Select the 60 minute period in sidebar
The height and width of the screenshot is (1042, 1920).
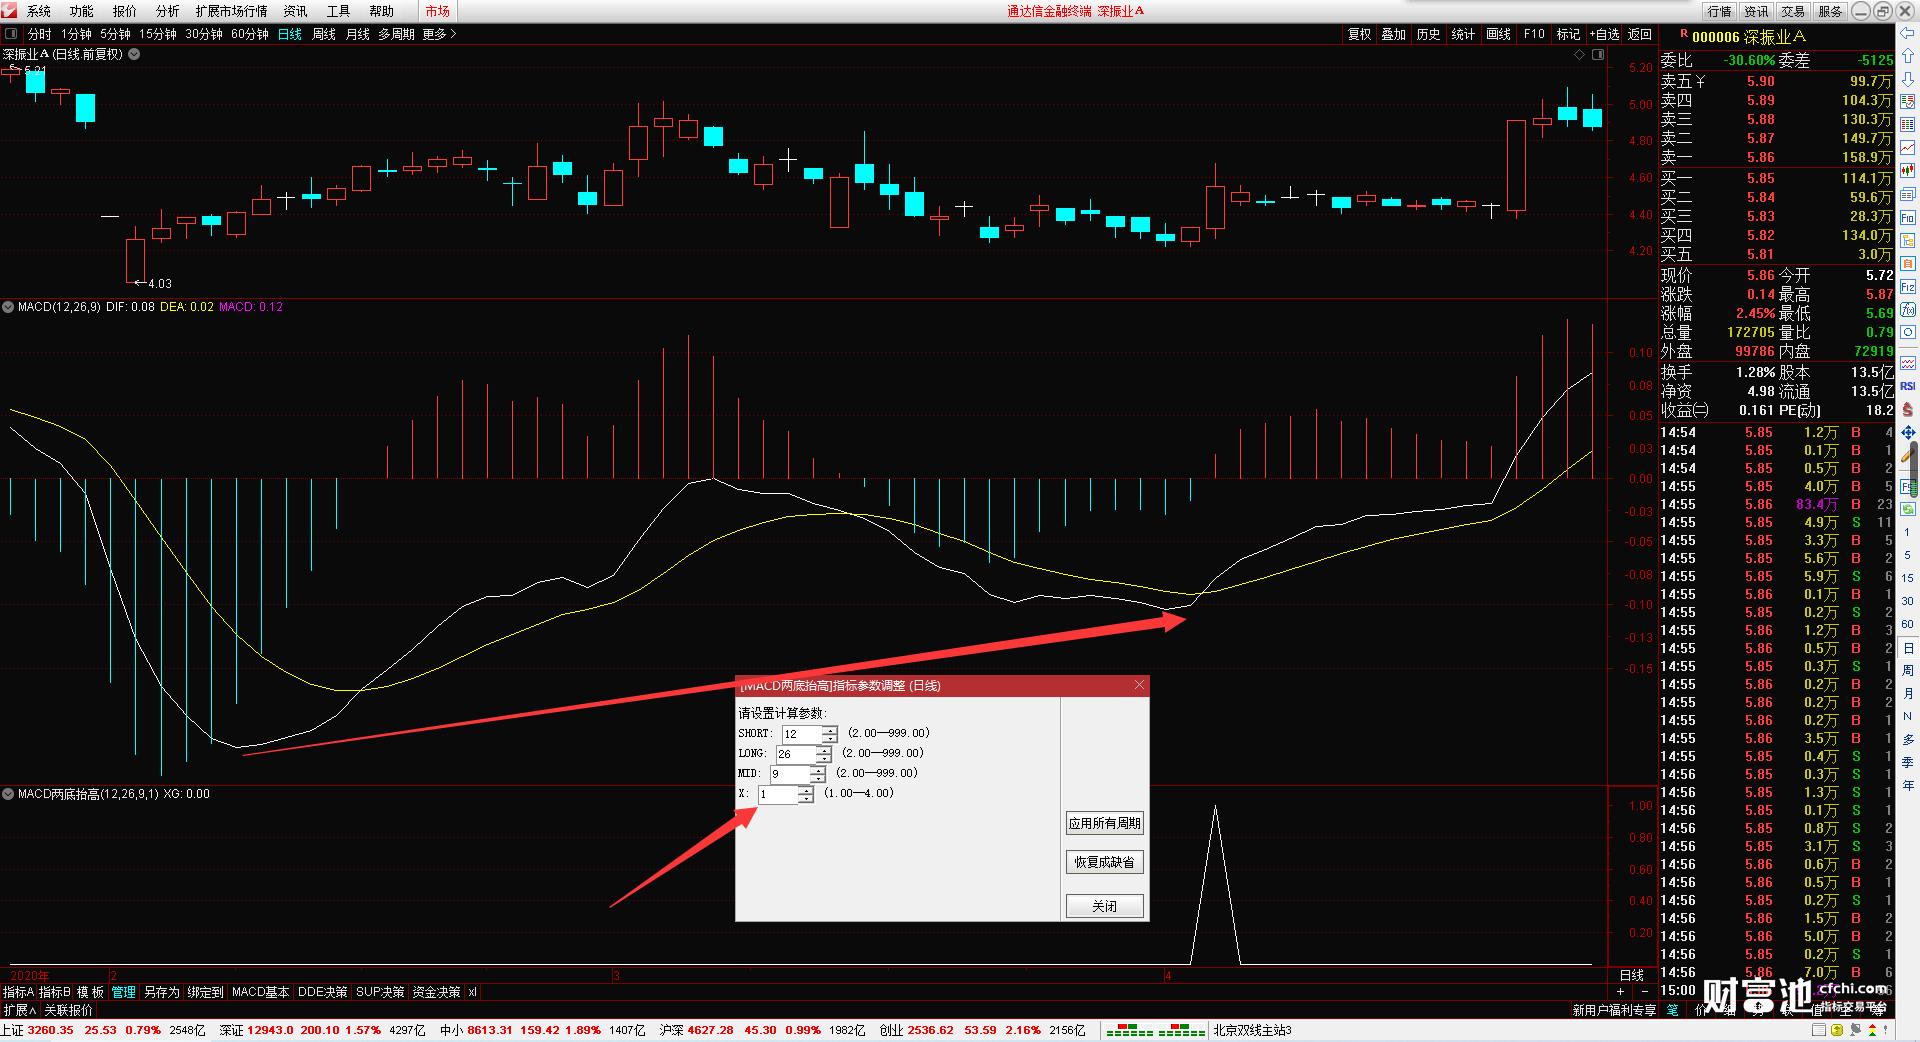[x=1908, y=624]
